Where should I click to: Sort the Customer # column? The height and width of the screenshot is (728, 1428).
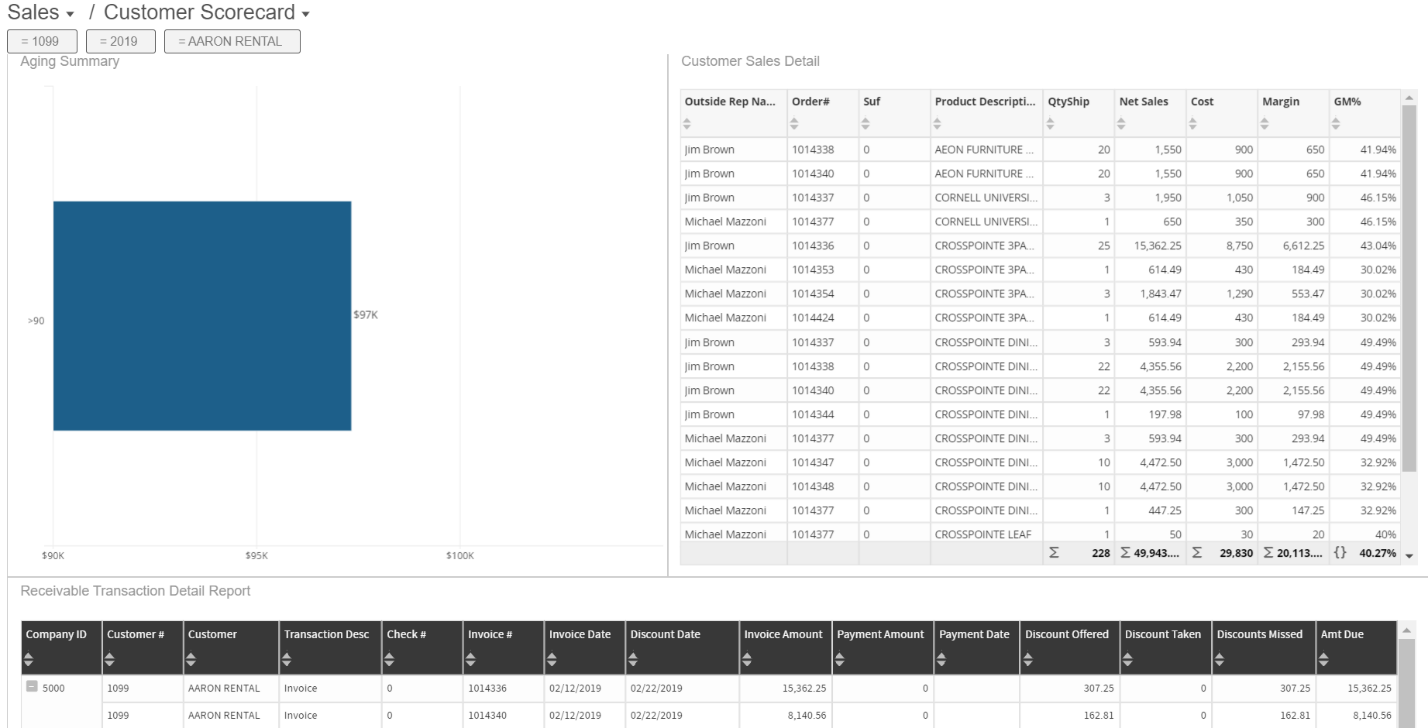tap(112, 658)
